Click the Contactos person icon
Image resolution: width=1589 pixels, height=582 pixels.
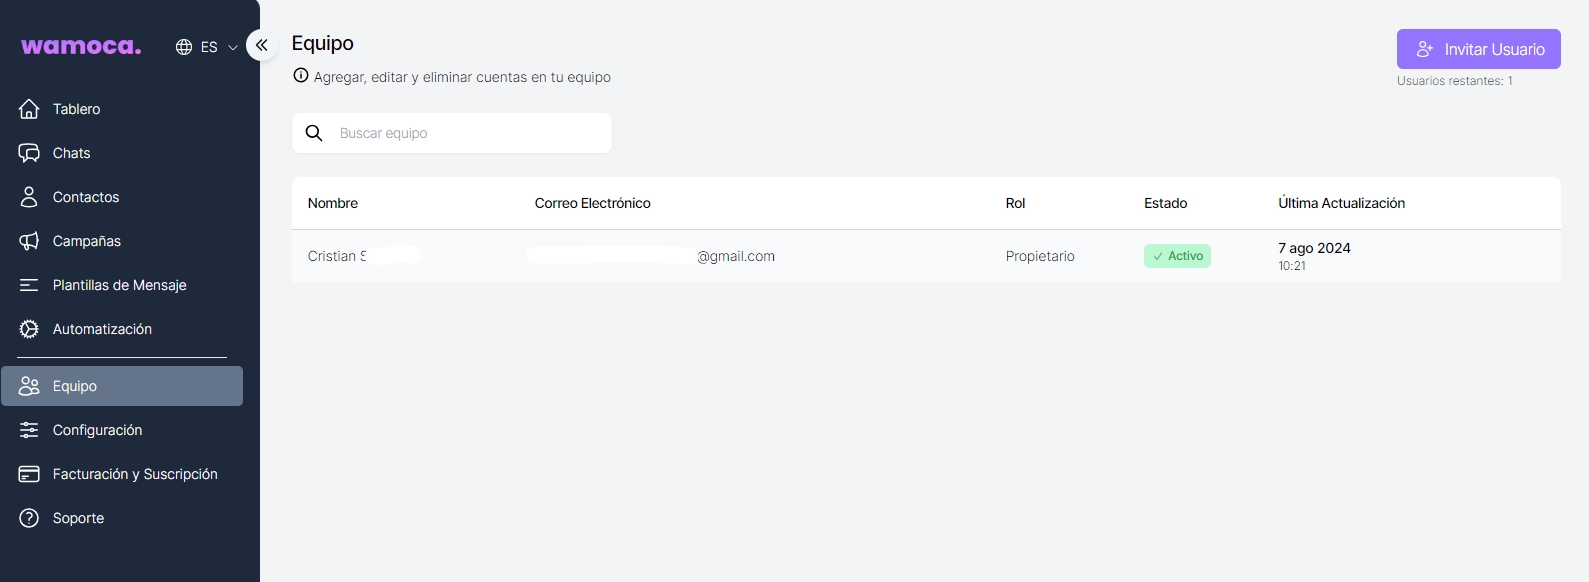click(29, 197)
